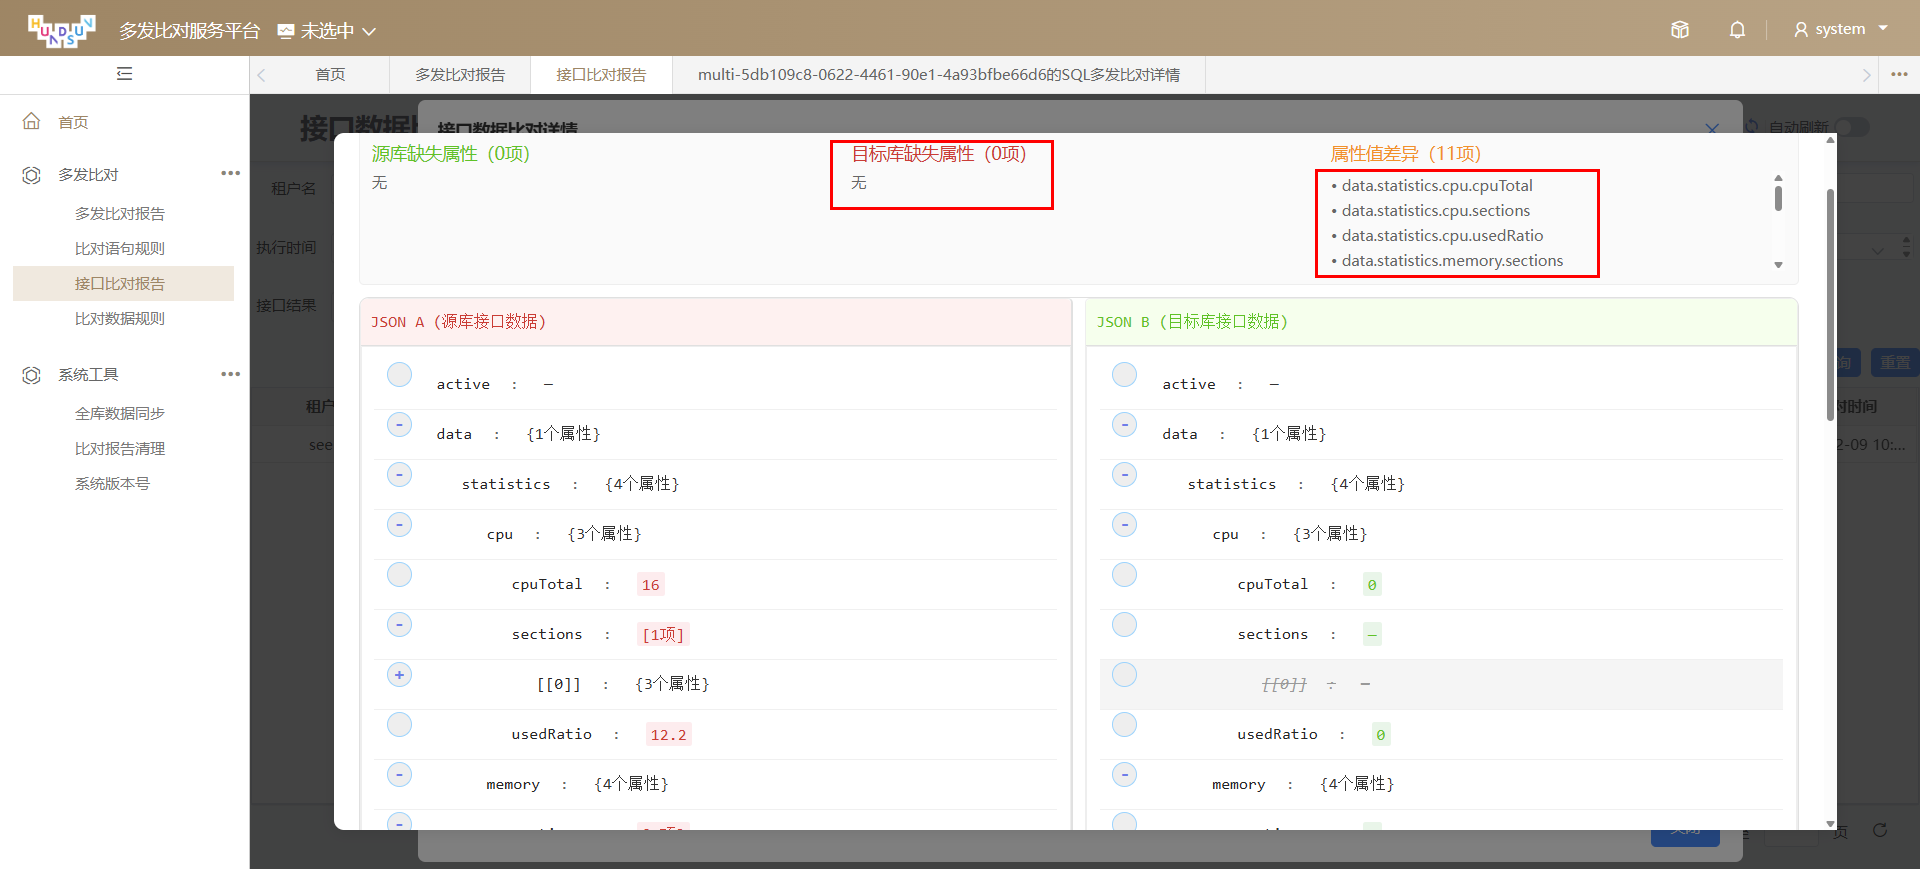This screenshot has height=869, width=1920.
Task: Switch to the 多发比对报告 tab
Action: pyautogui.click(x=460, y=75)
